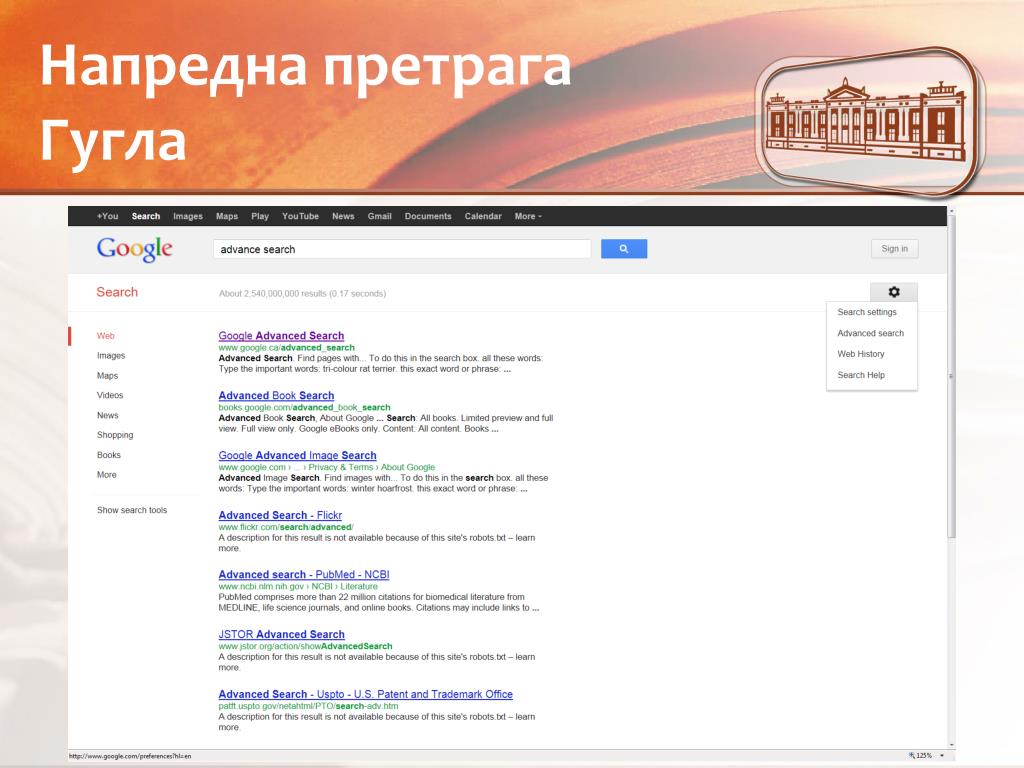Viewport: 1024px width, 768px height.
Task: Select News in the left sidebar
Action: (x=107, y=415)
